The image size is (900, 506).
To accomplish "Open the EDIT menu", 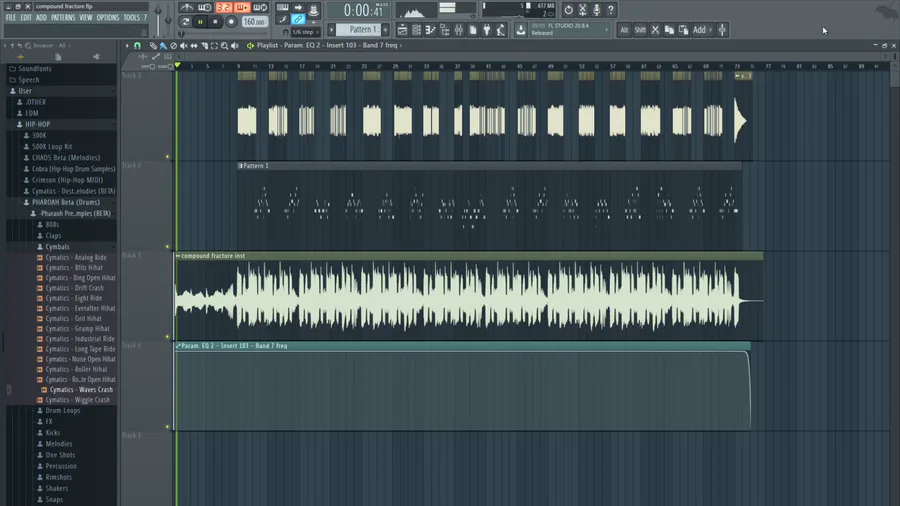I will (26, 18).
